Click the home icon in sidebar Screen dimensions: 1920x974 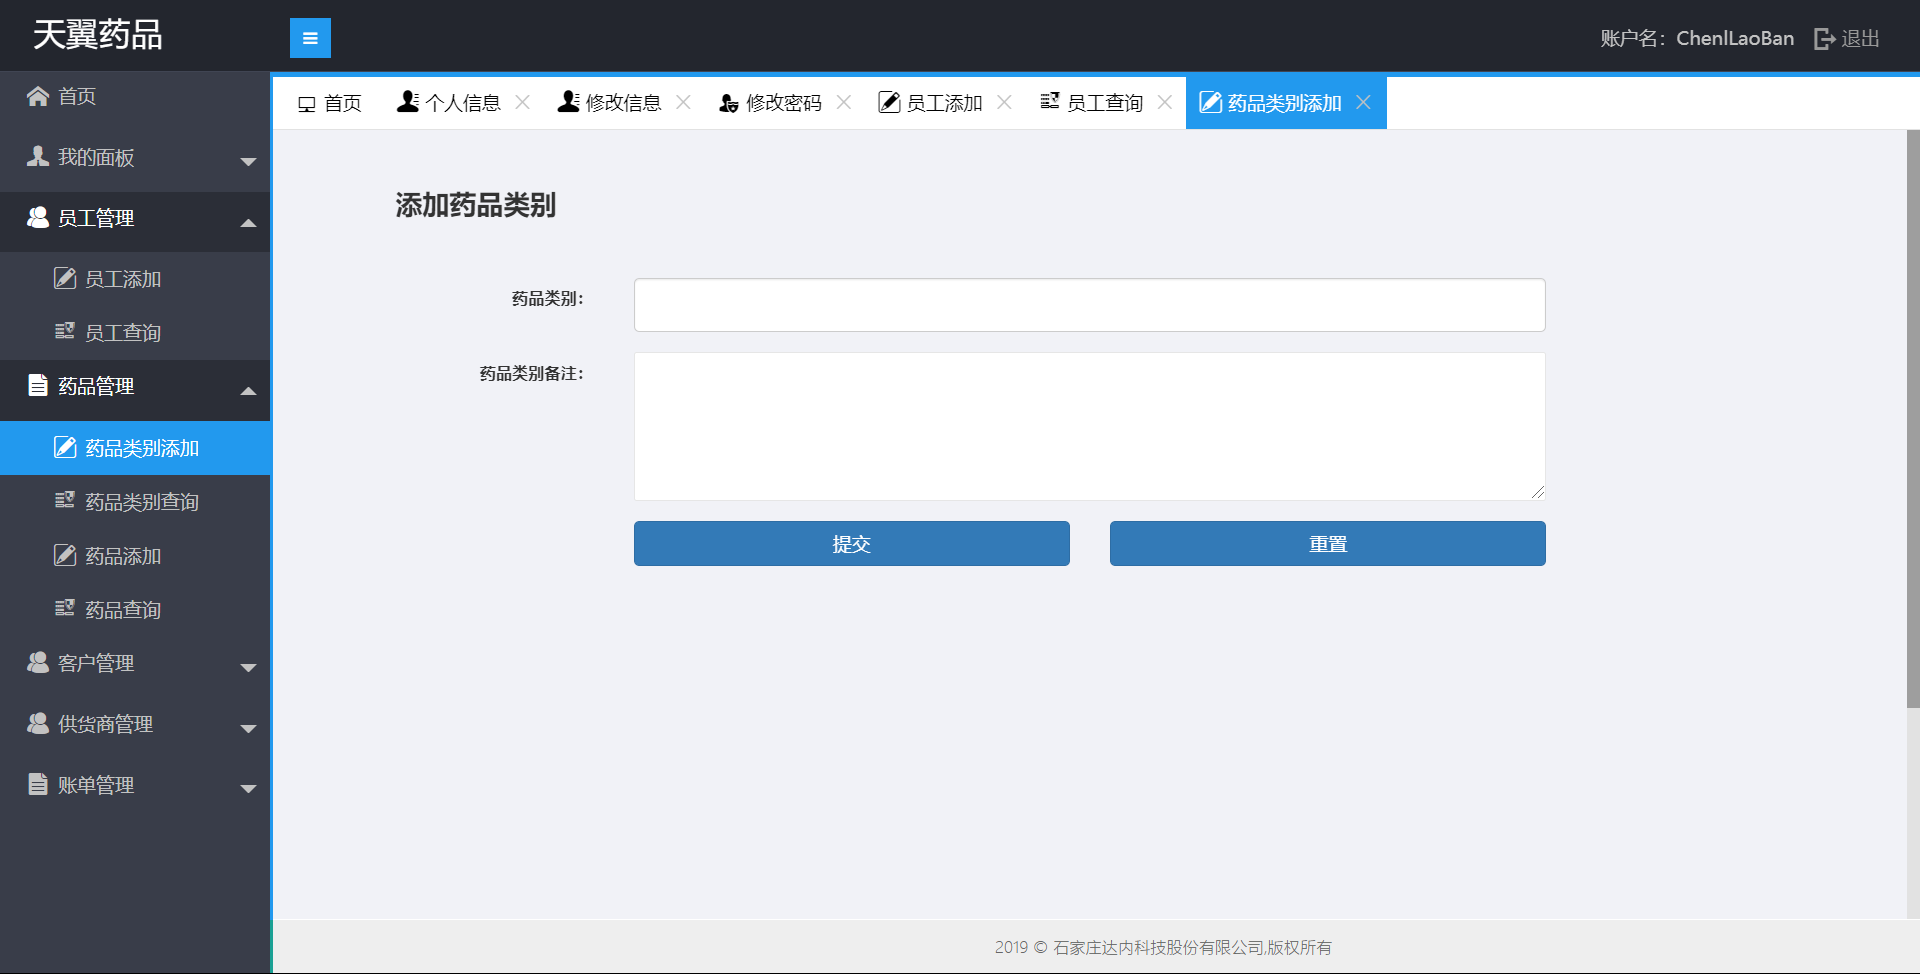[x=38, y=96]
